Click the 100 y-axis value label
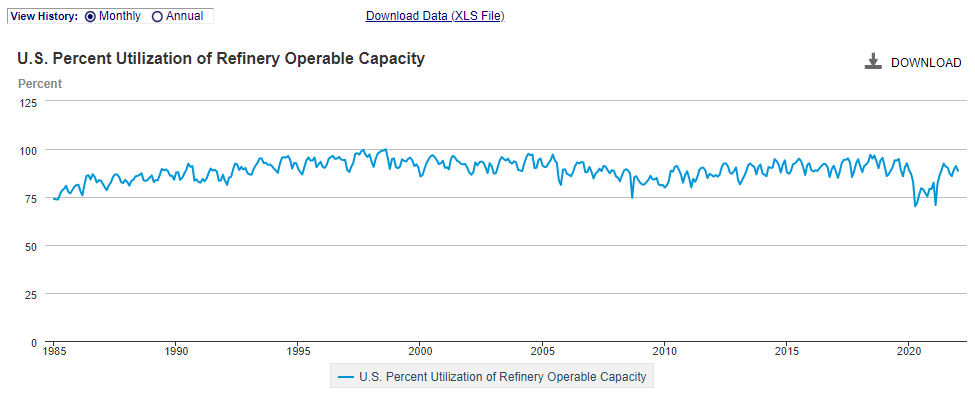The width and height of the screenshot is (975, 396). point(29,150)
